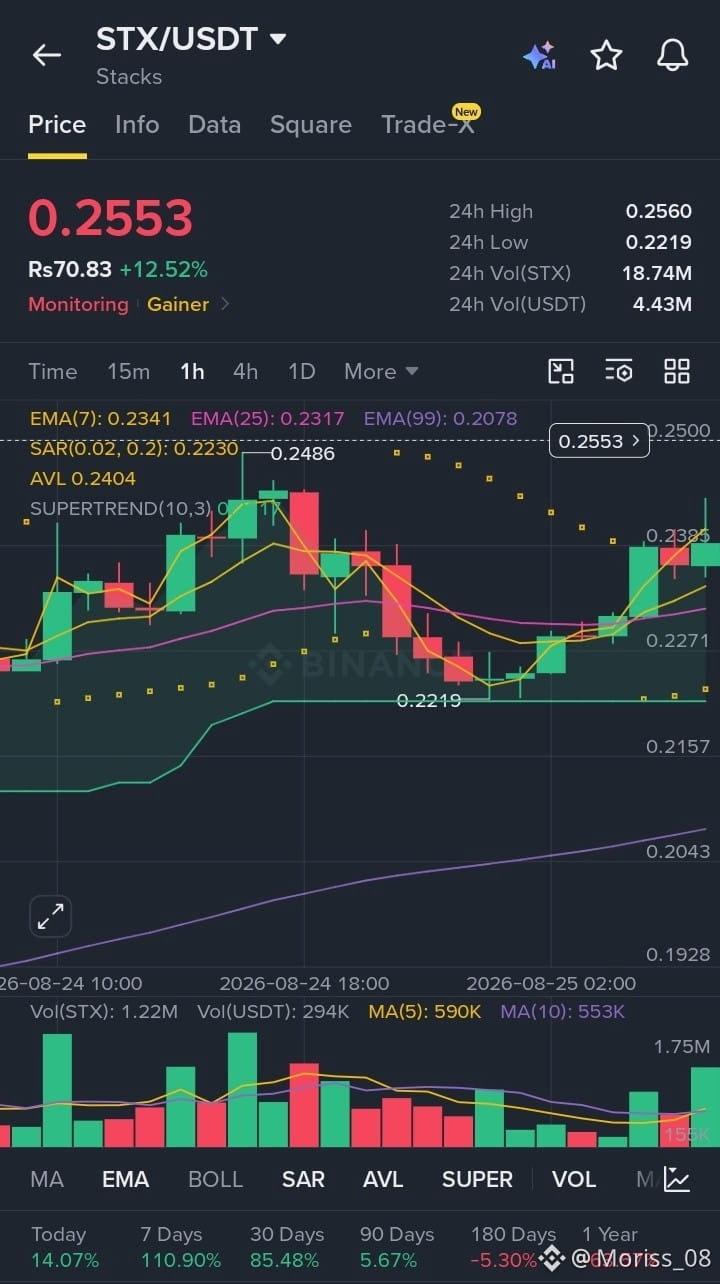Tap the EMA(25): 0.2317 legend
Viewport: 720px width, 1284px height.
(268, 418)
